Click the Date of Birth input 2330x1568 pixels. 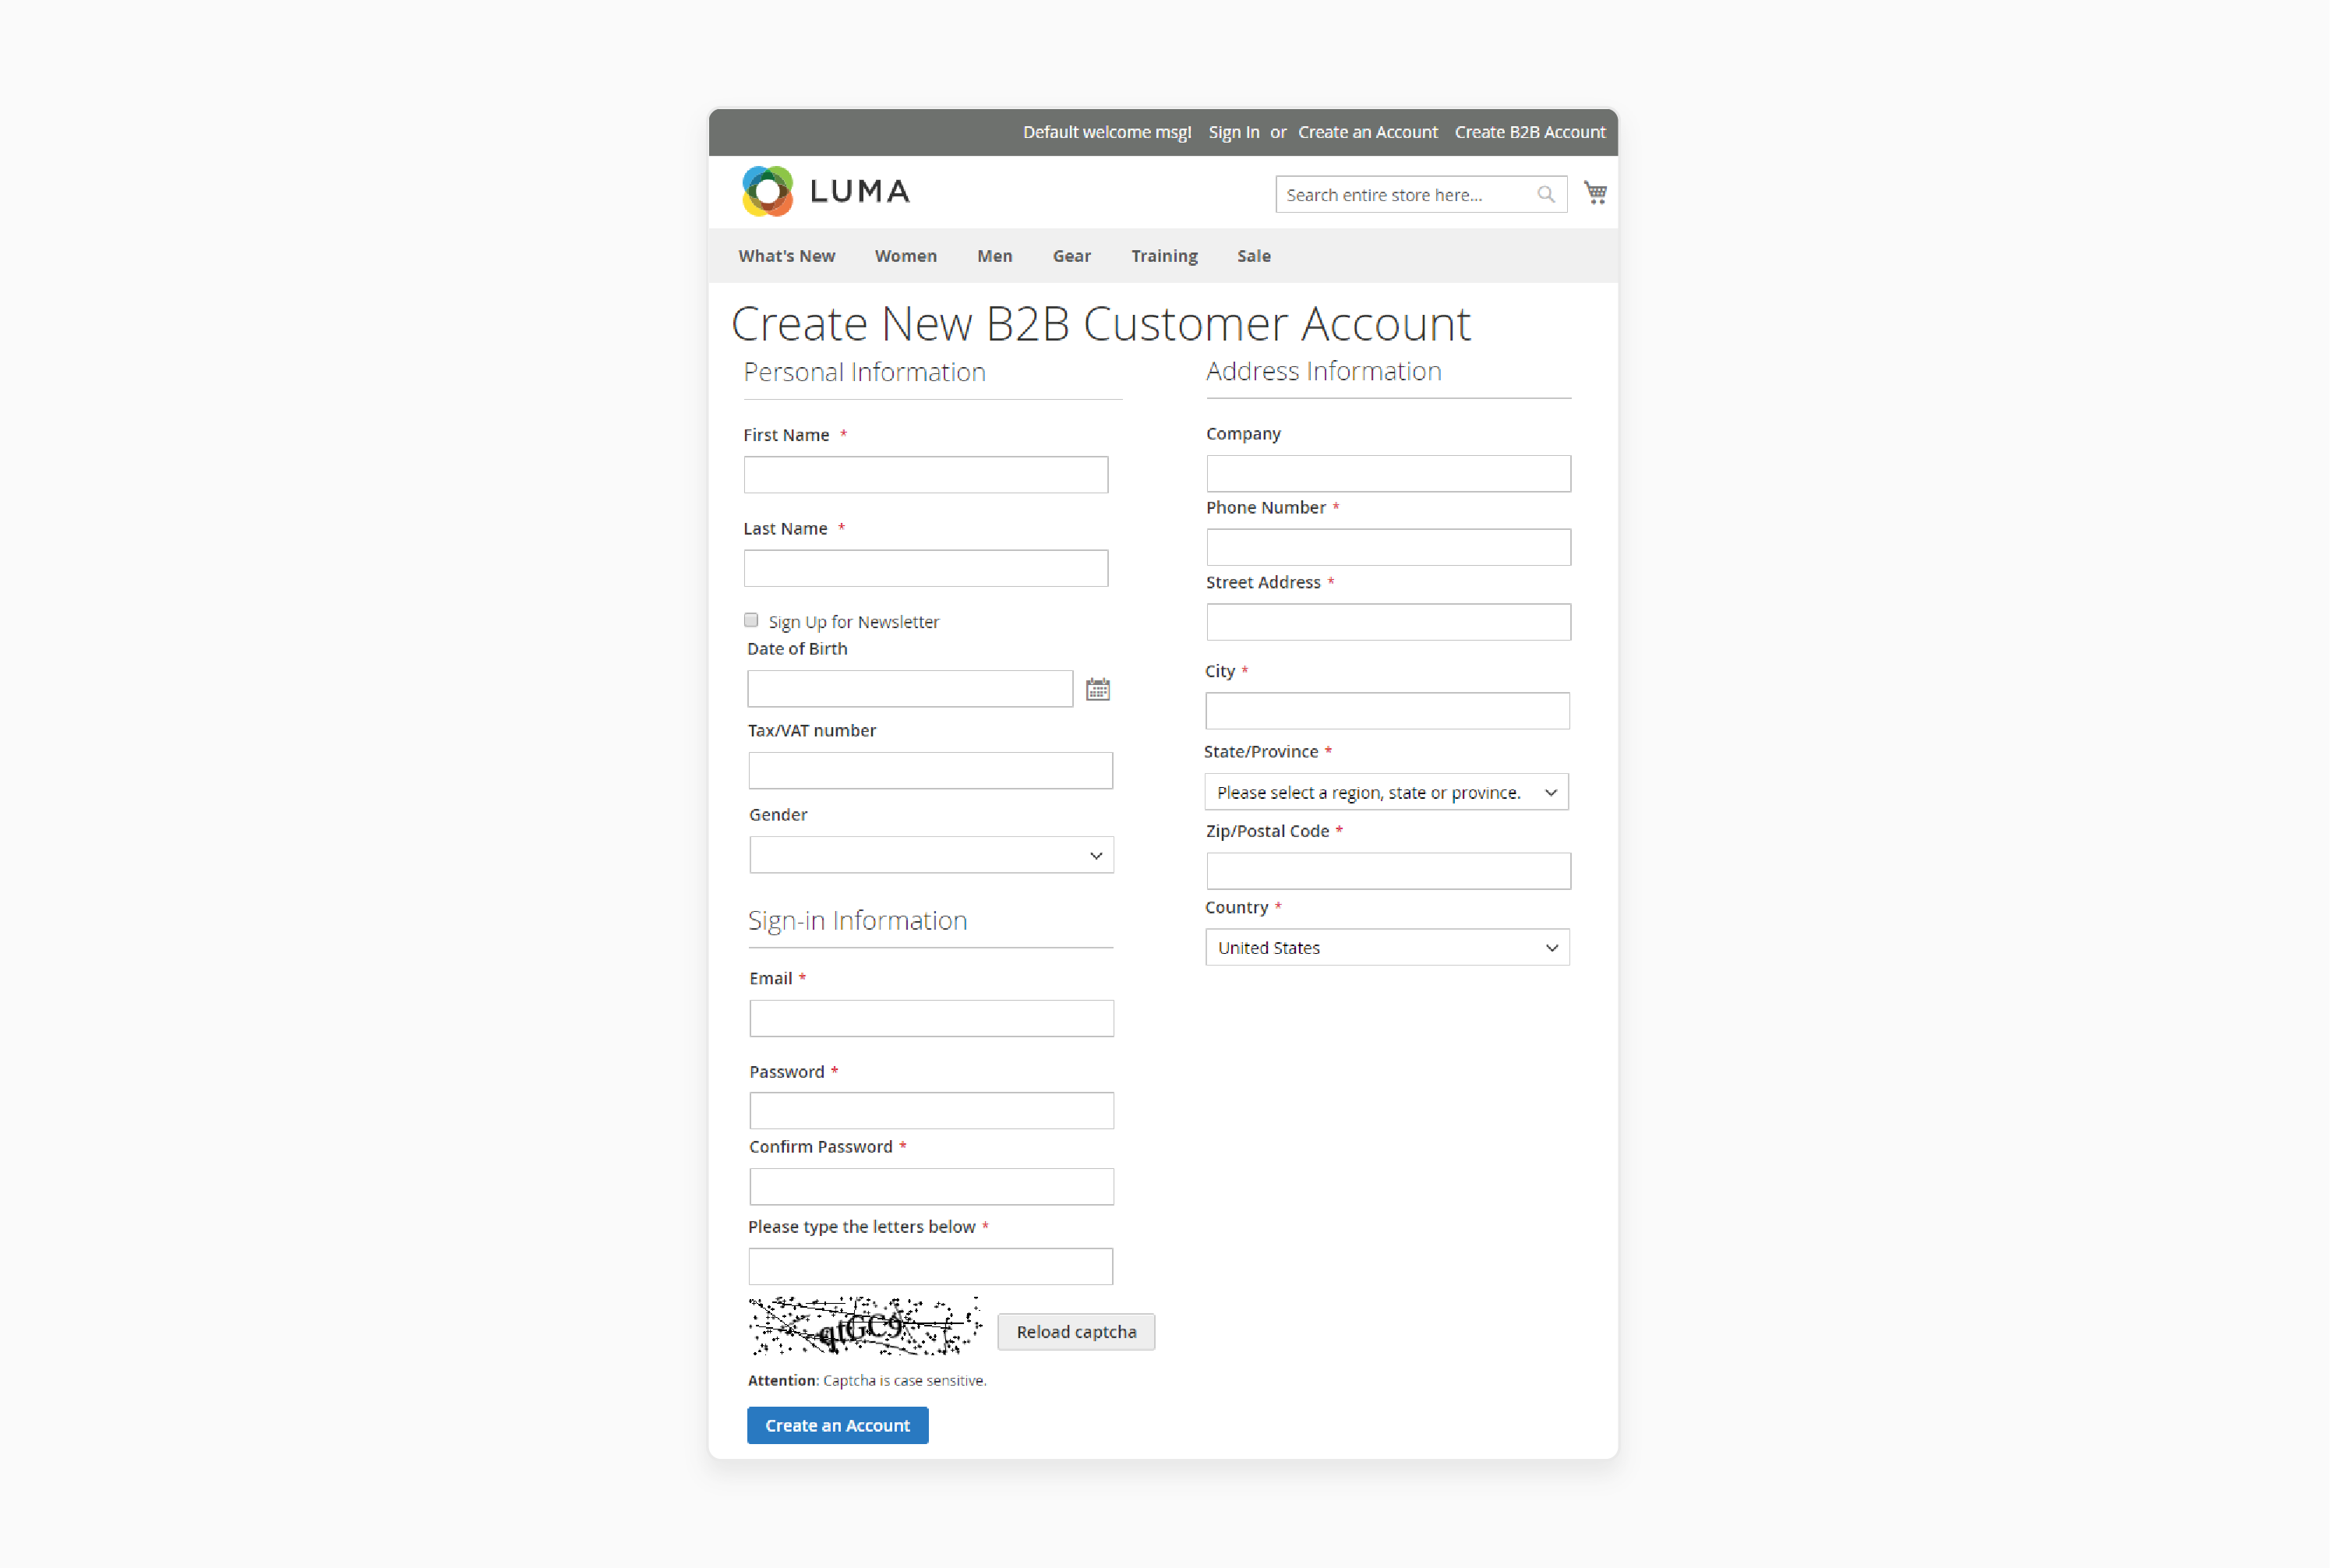910,689
